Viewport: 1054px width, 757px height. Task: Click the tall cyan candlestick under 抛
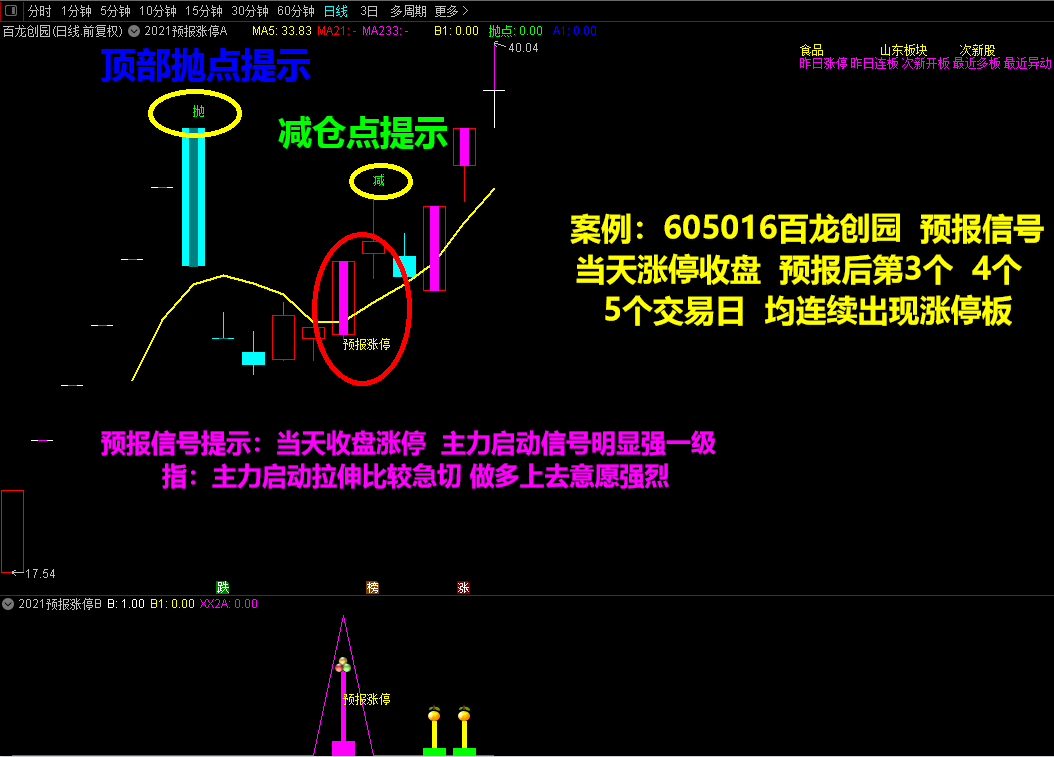pyautogui.click(x=194, y=197)
